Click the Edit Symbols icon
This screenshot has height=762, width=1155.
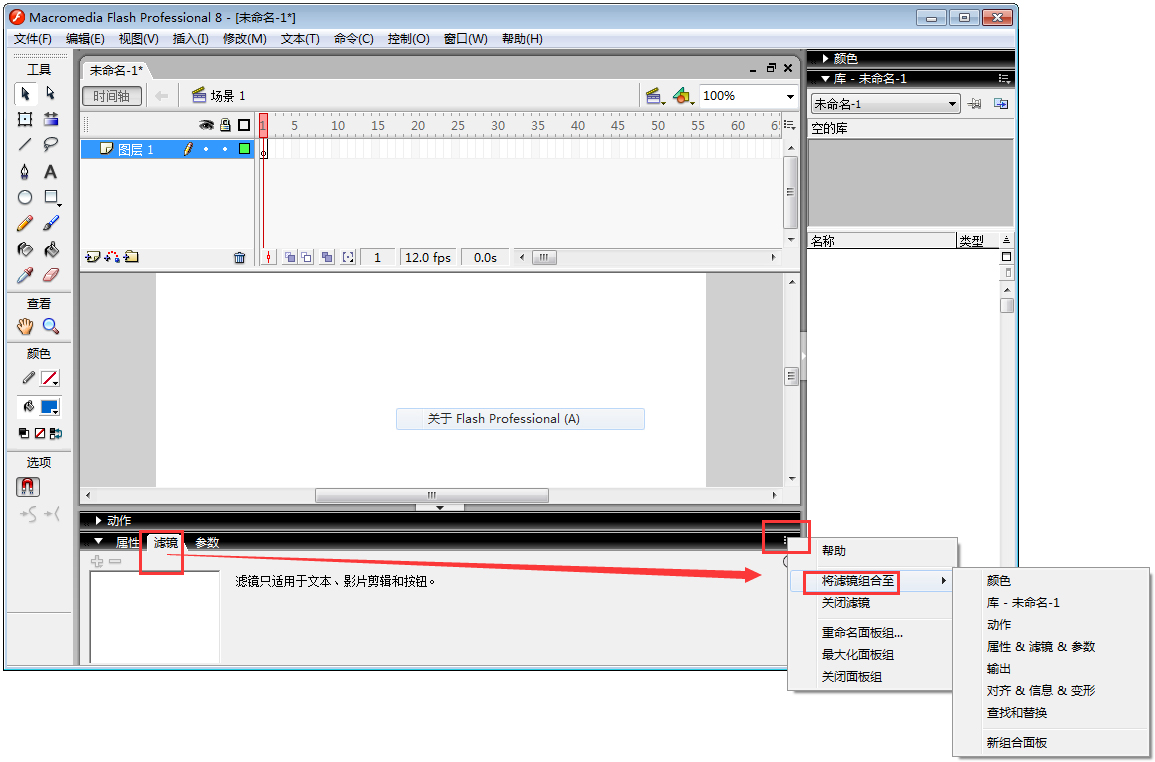coord(683,96)
